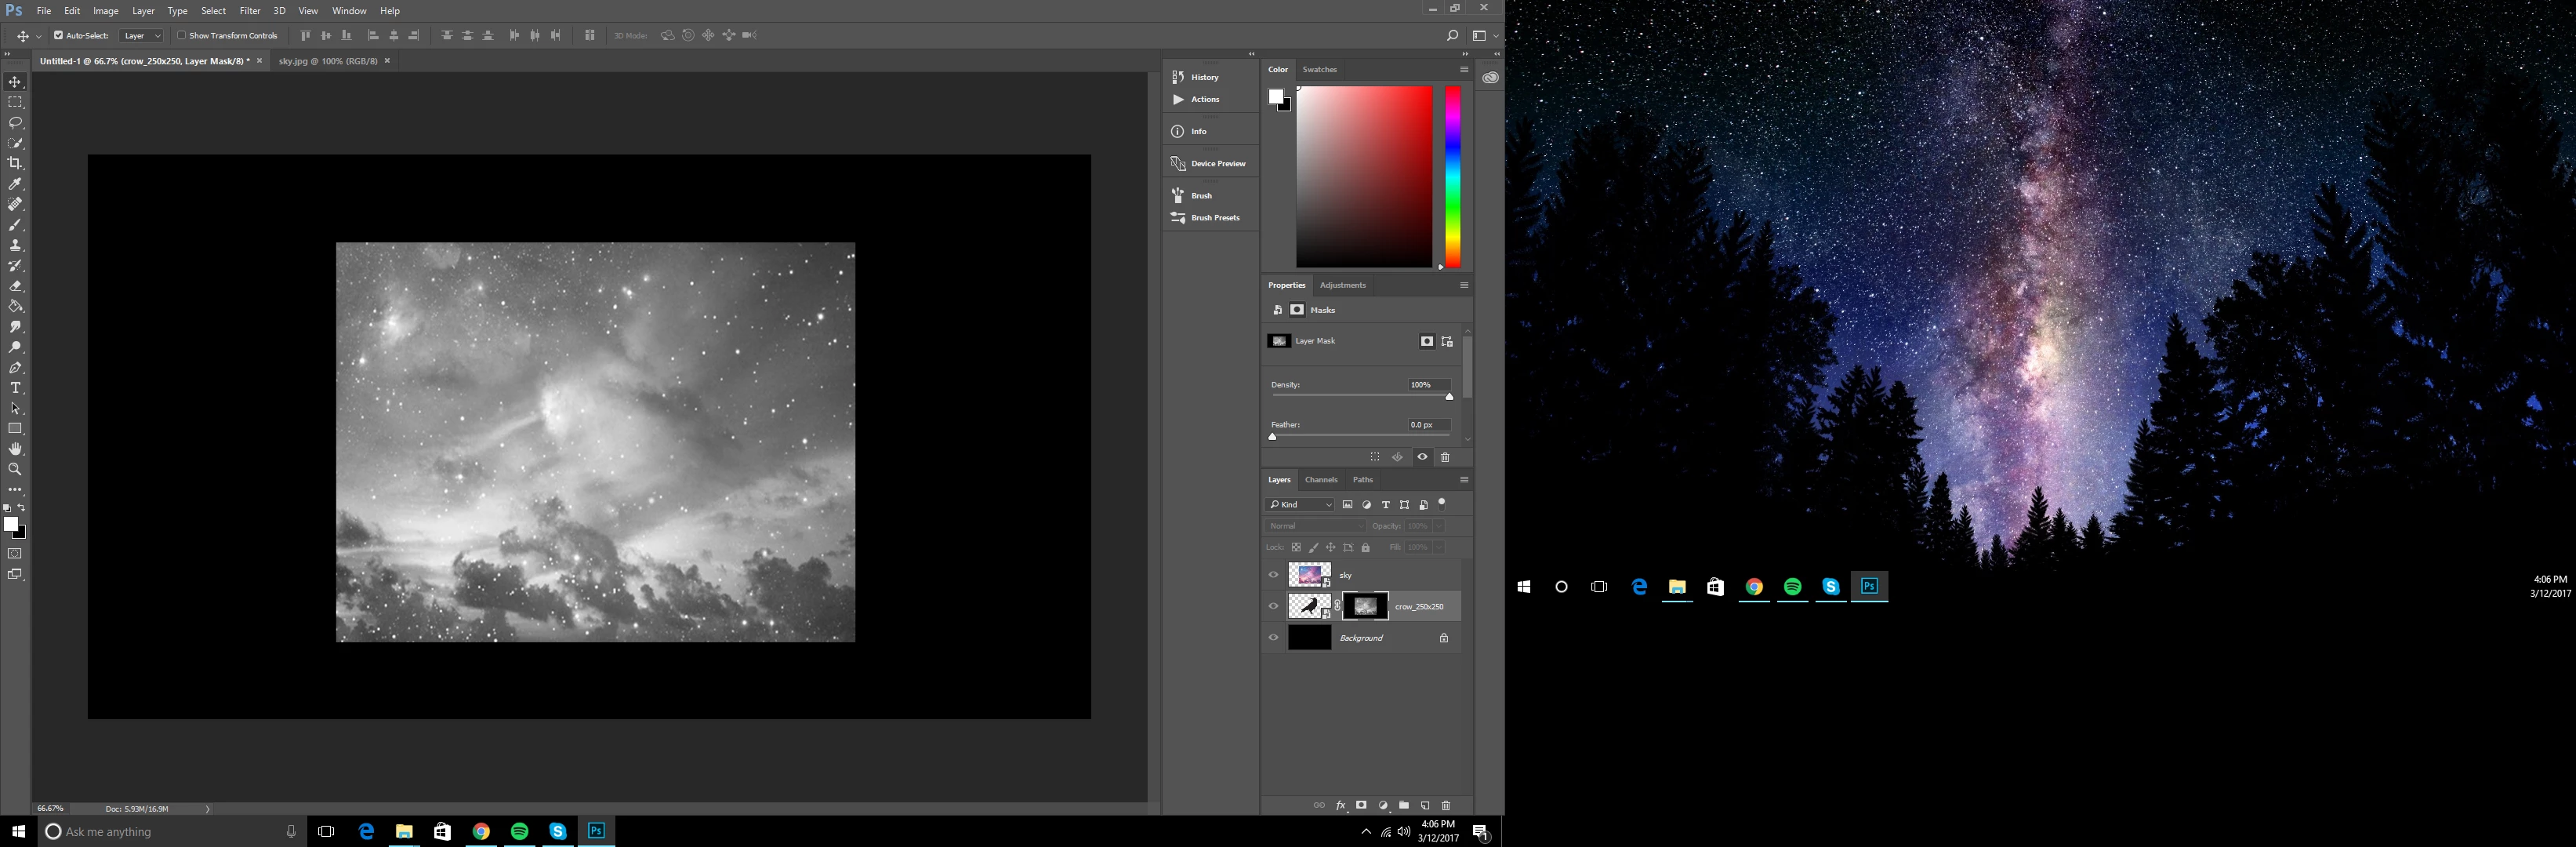
Task: Open the layer filter Kind dropdown
Action: point(1300,505)
